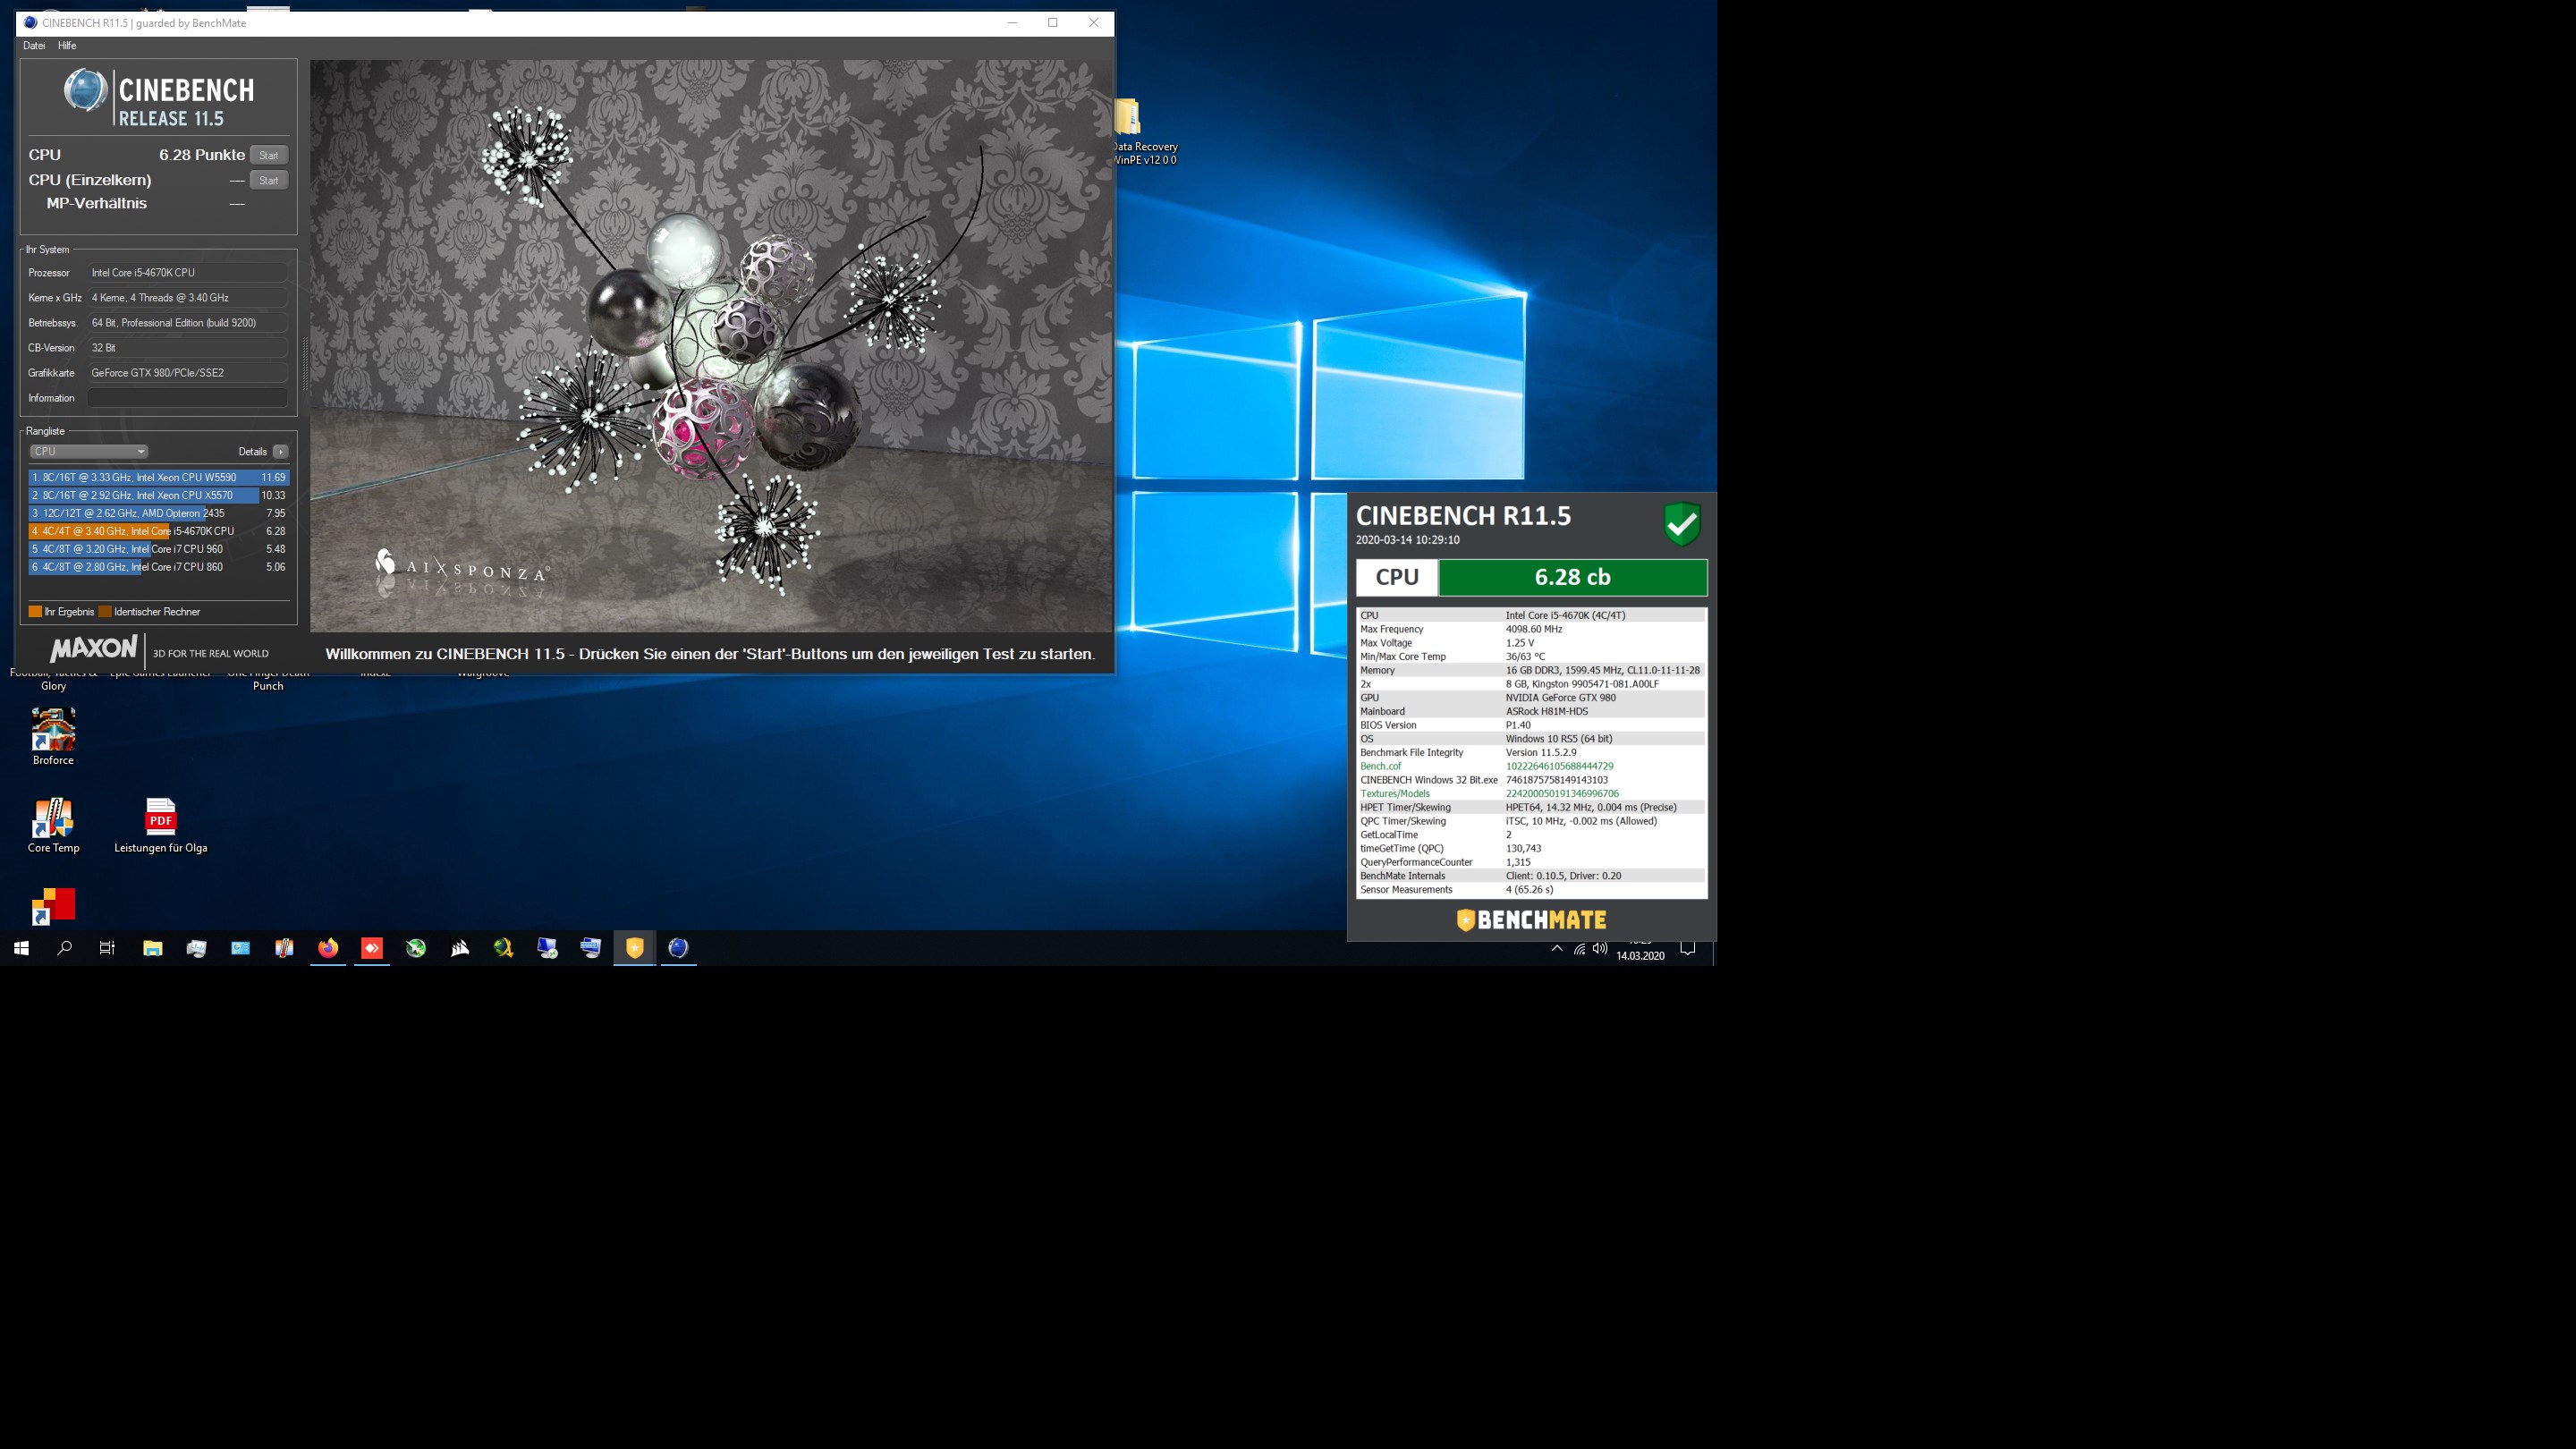Image resolution: width=2576 pixels, height=1449 pixels.
Task: Open the yellow-green swirl taskbar icon
Action: pyautogui.click(x=504, y=948)
